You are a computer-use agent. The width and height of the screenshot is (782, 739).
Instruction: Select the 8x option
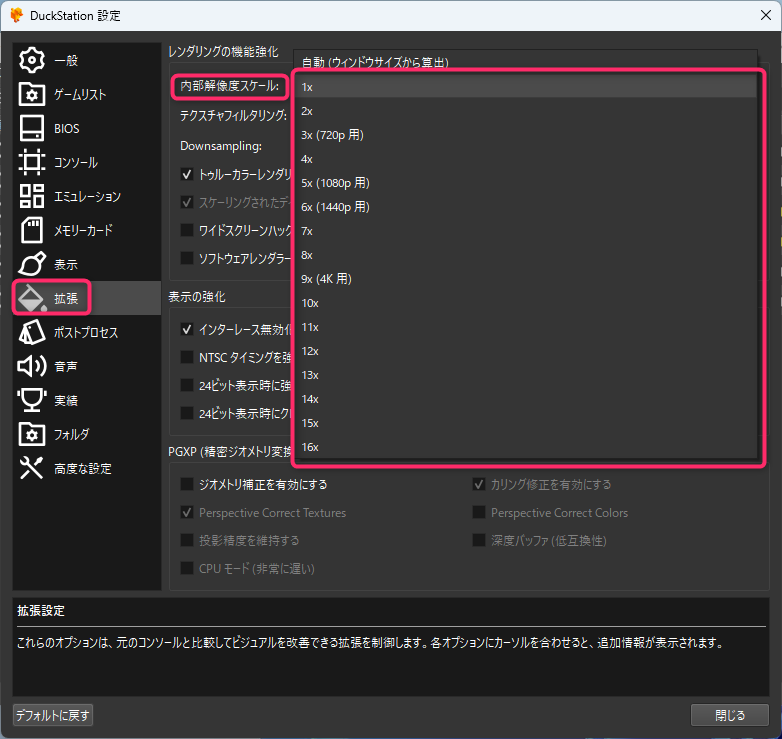click(526, 255)
